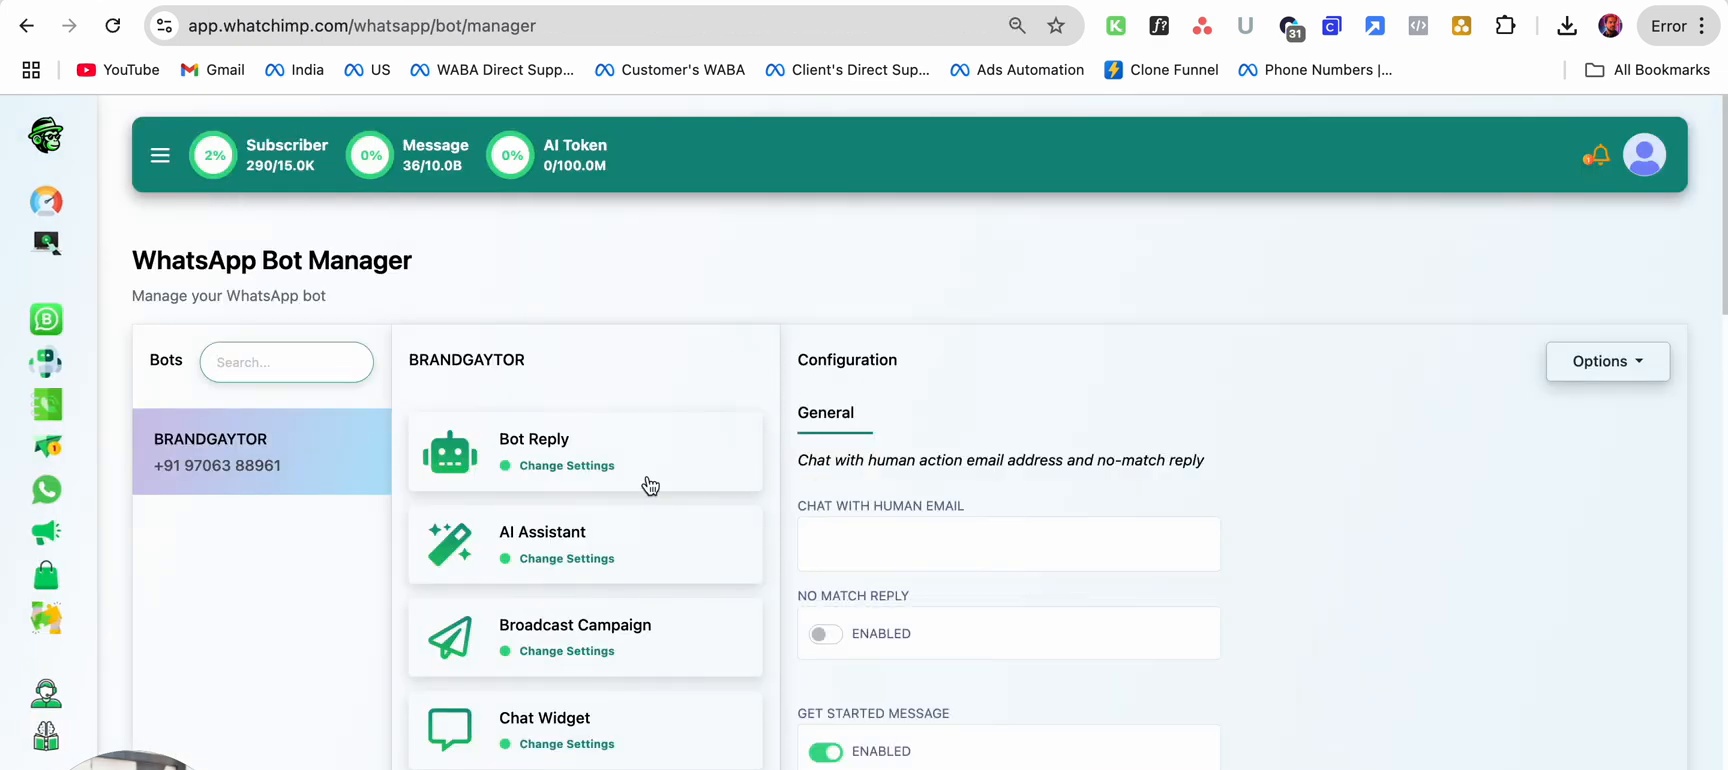The width and height of the screenshot is (1728, 770).
Task: Enable the No Match Reply toggle
Action: [826, 634]
